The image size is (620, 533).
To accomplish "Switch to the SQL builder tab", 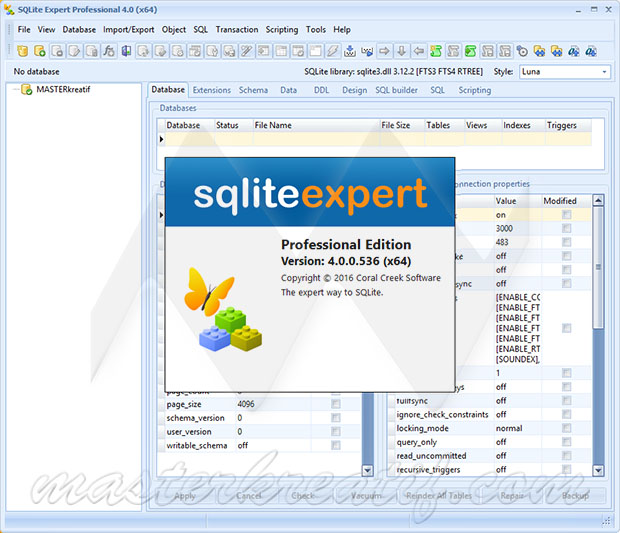I will [396, 90].
